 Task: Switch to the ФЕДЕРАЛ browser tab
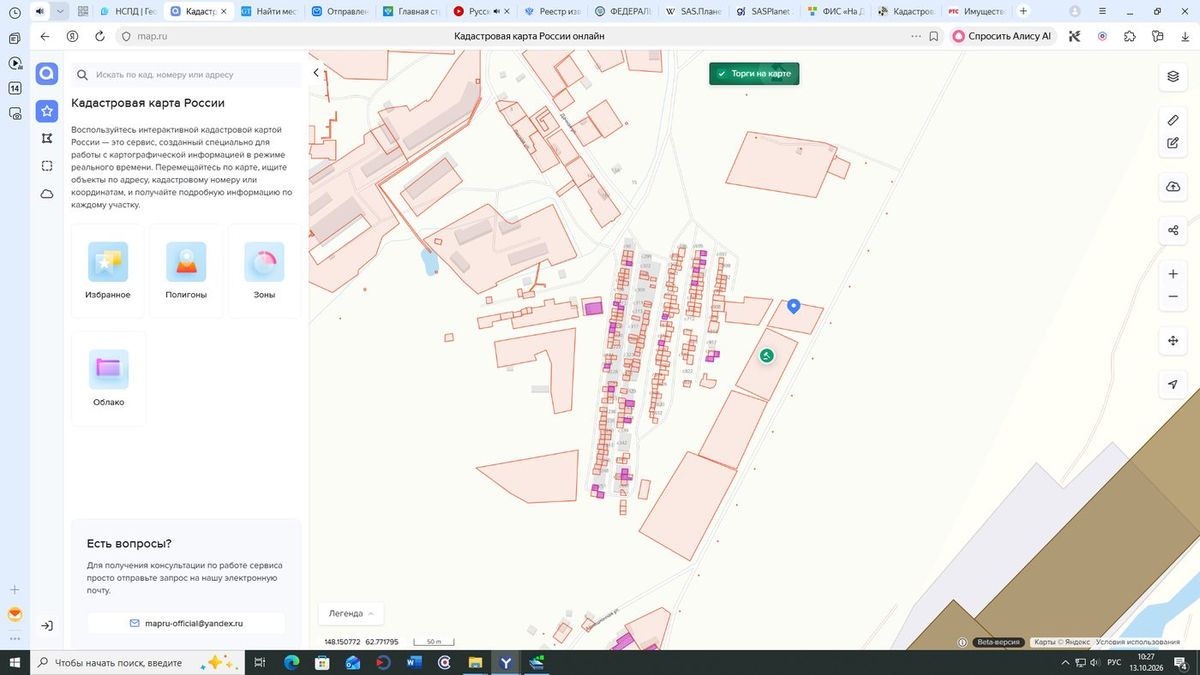tap(624, 11)
